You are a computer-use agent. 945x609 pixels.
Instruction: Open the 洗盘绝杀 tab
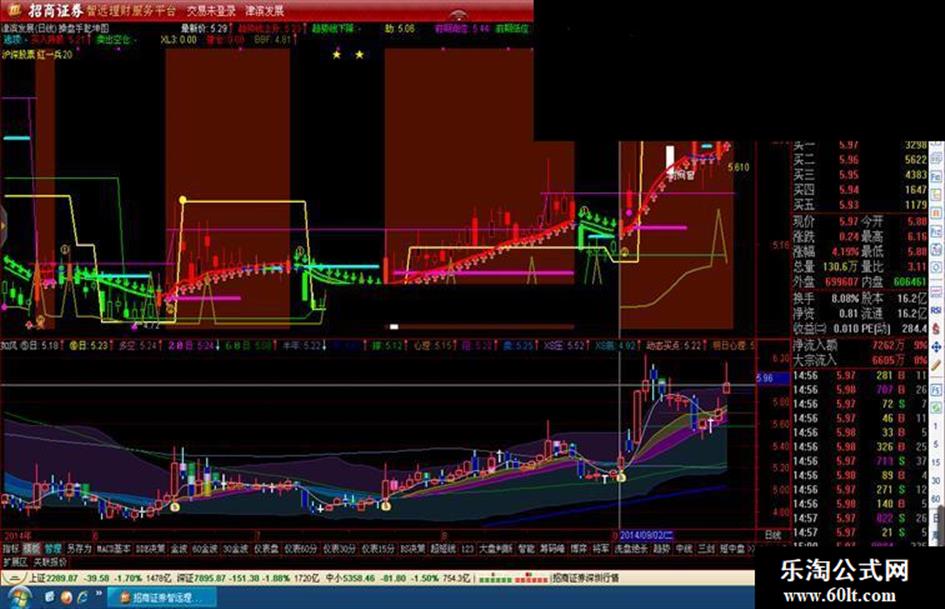click(631, 549)
